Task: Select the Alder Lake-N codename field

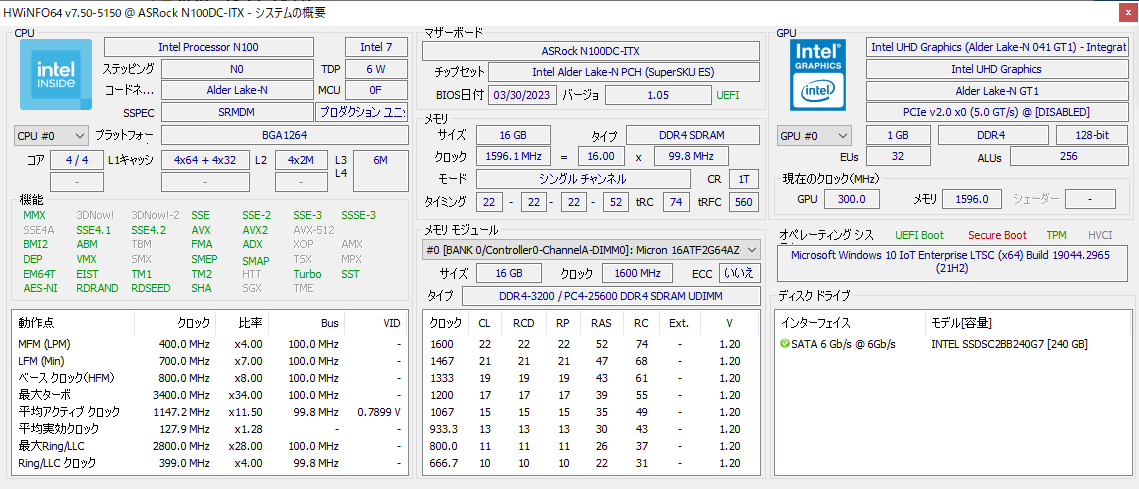Action: [236, 90]
